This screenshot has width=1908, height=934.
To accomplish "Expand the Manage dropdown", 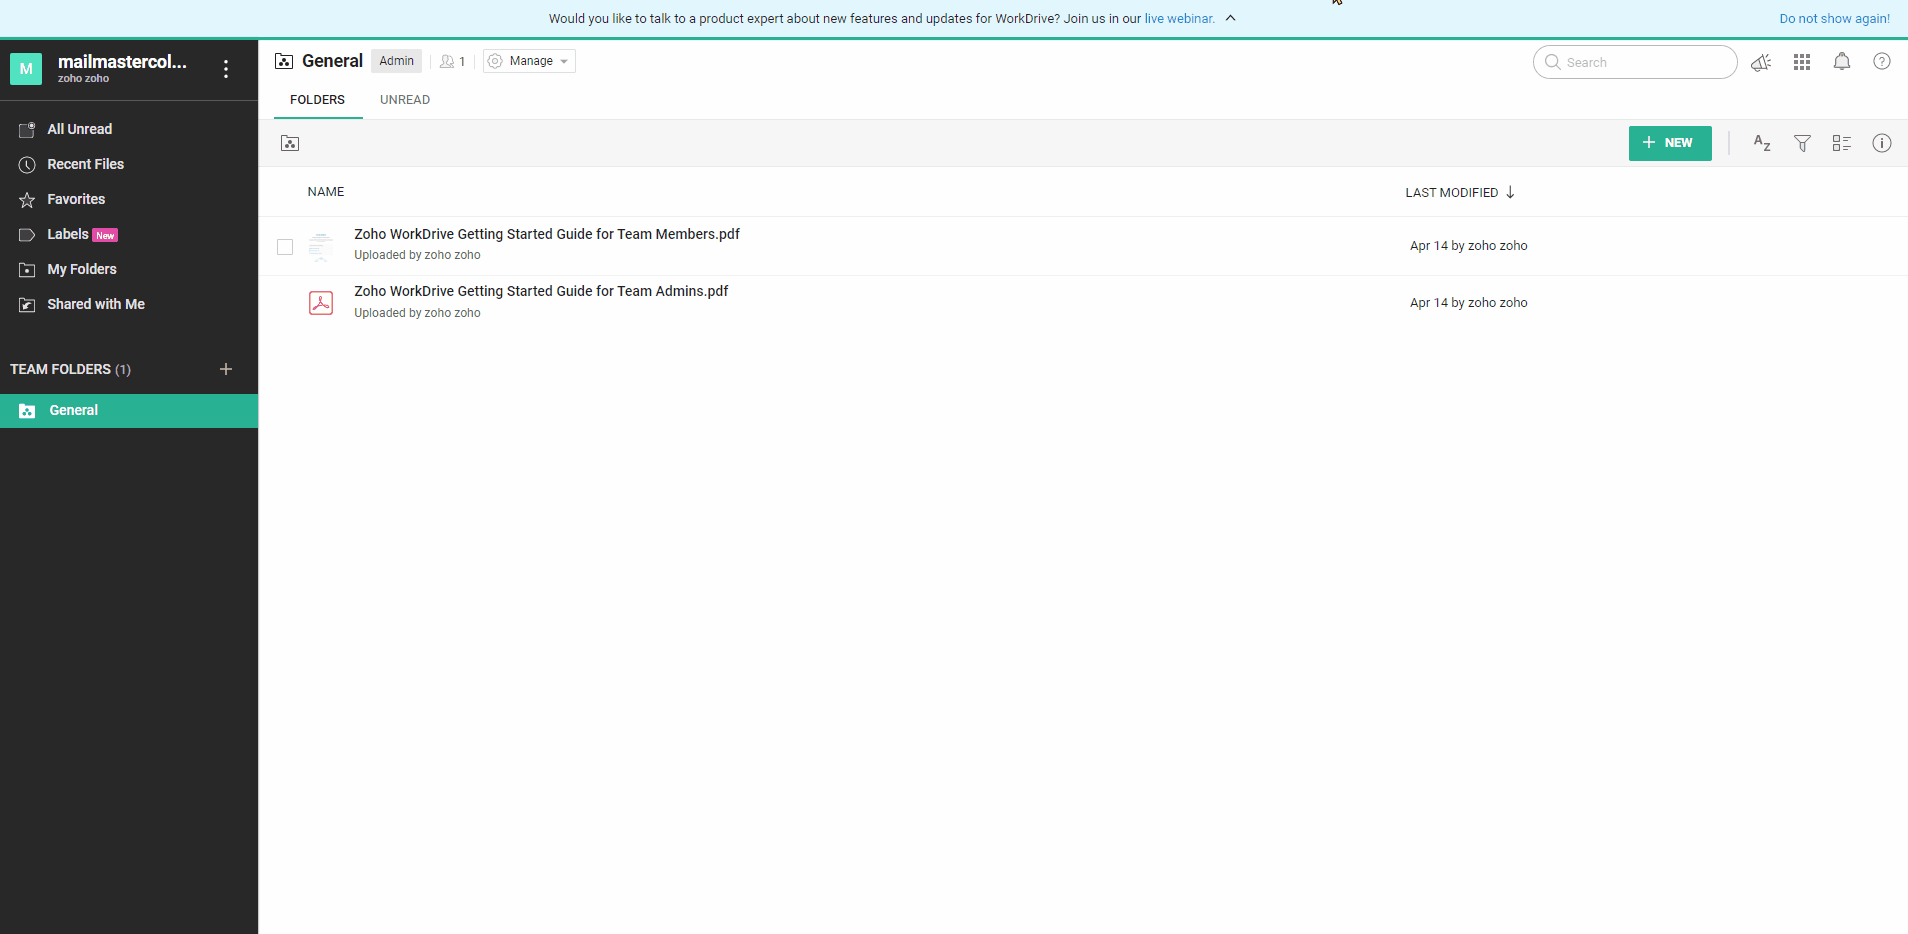I will click(529, 61).
